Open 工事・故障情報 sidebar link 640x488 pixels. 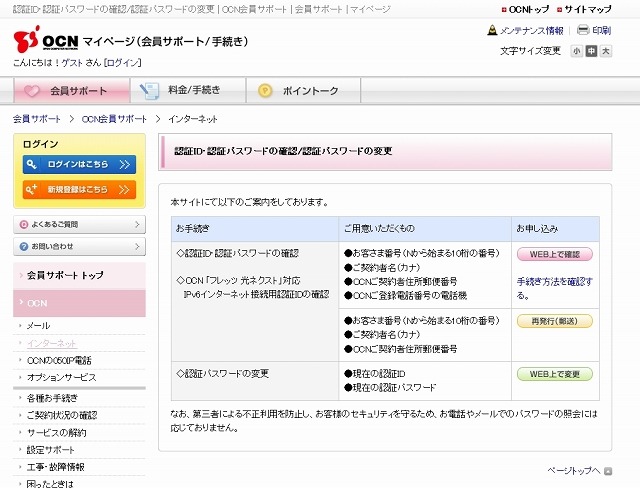pos(56,467)
